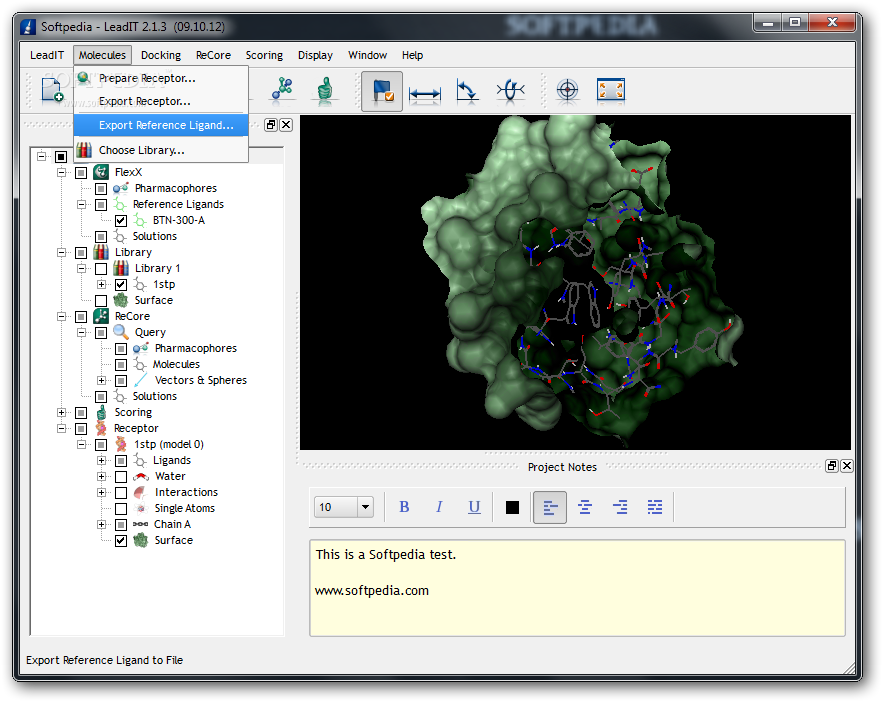
Task: Select the torsion rotation tool
Action: [x=510, y=90]
